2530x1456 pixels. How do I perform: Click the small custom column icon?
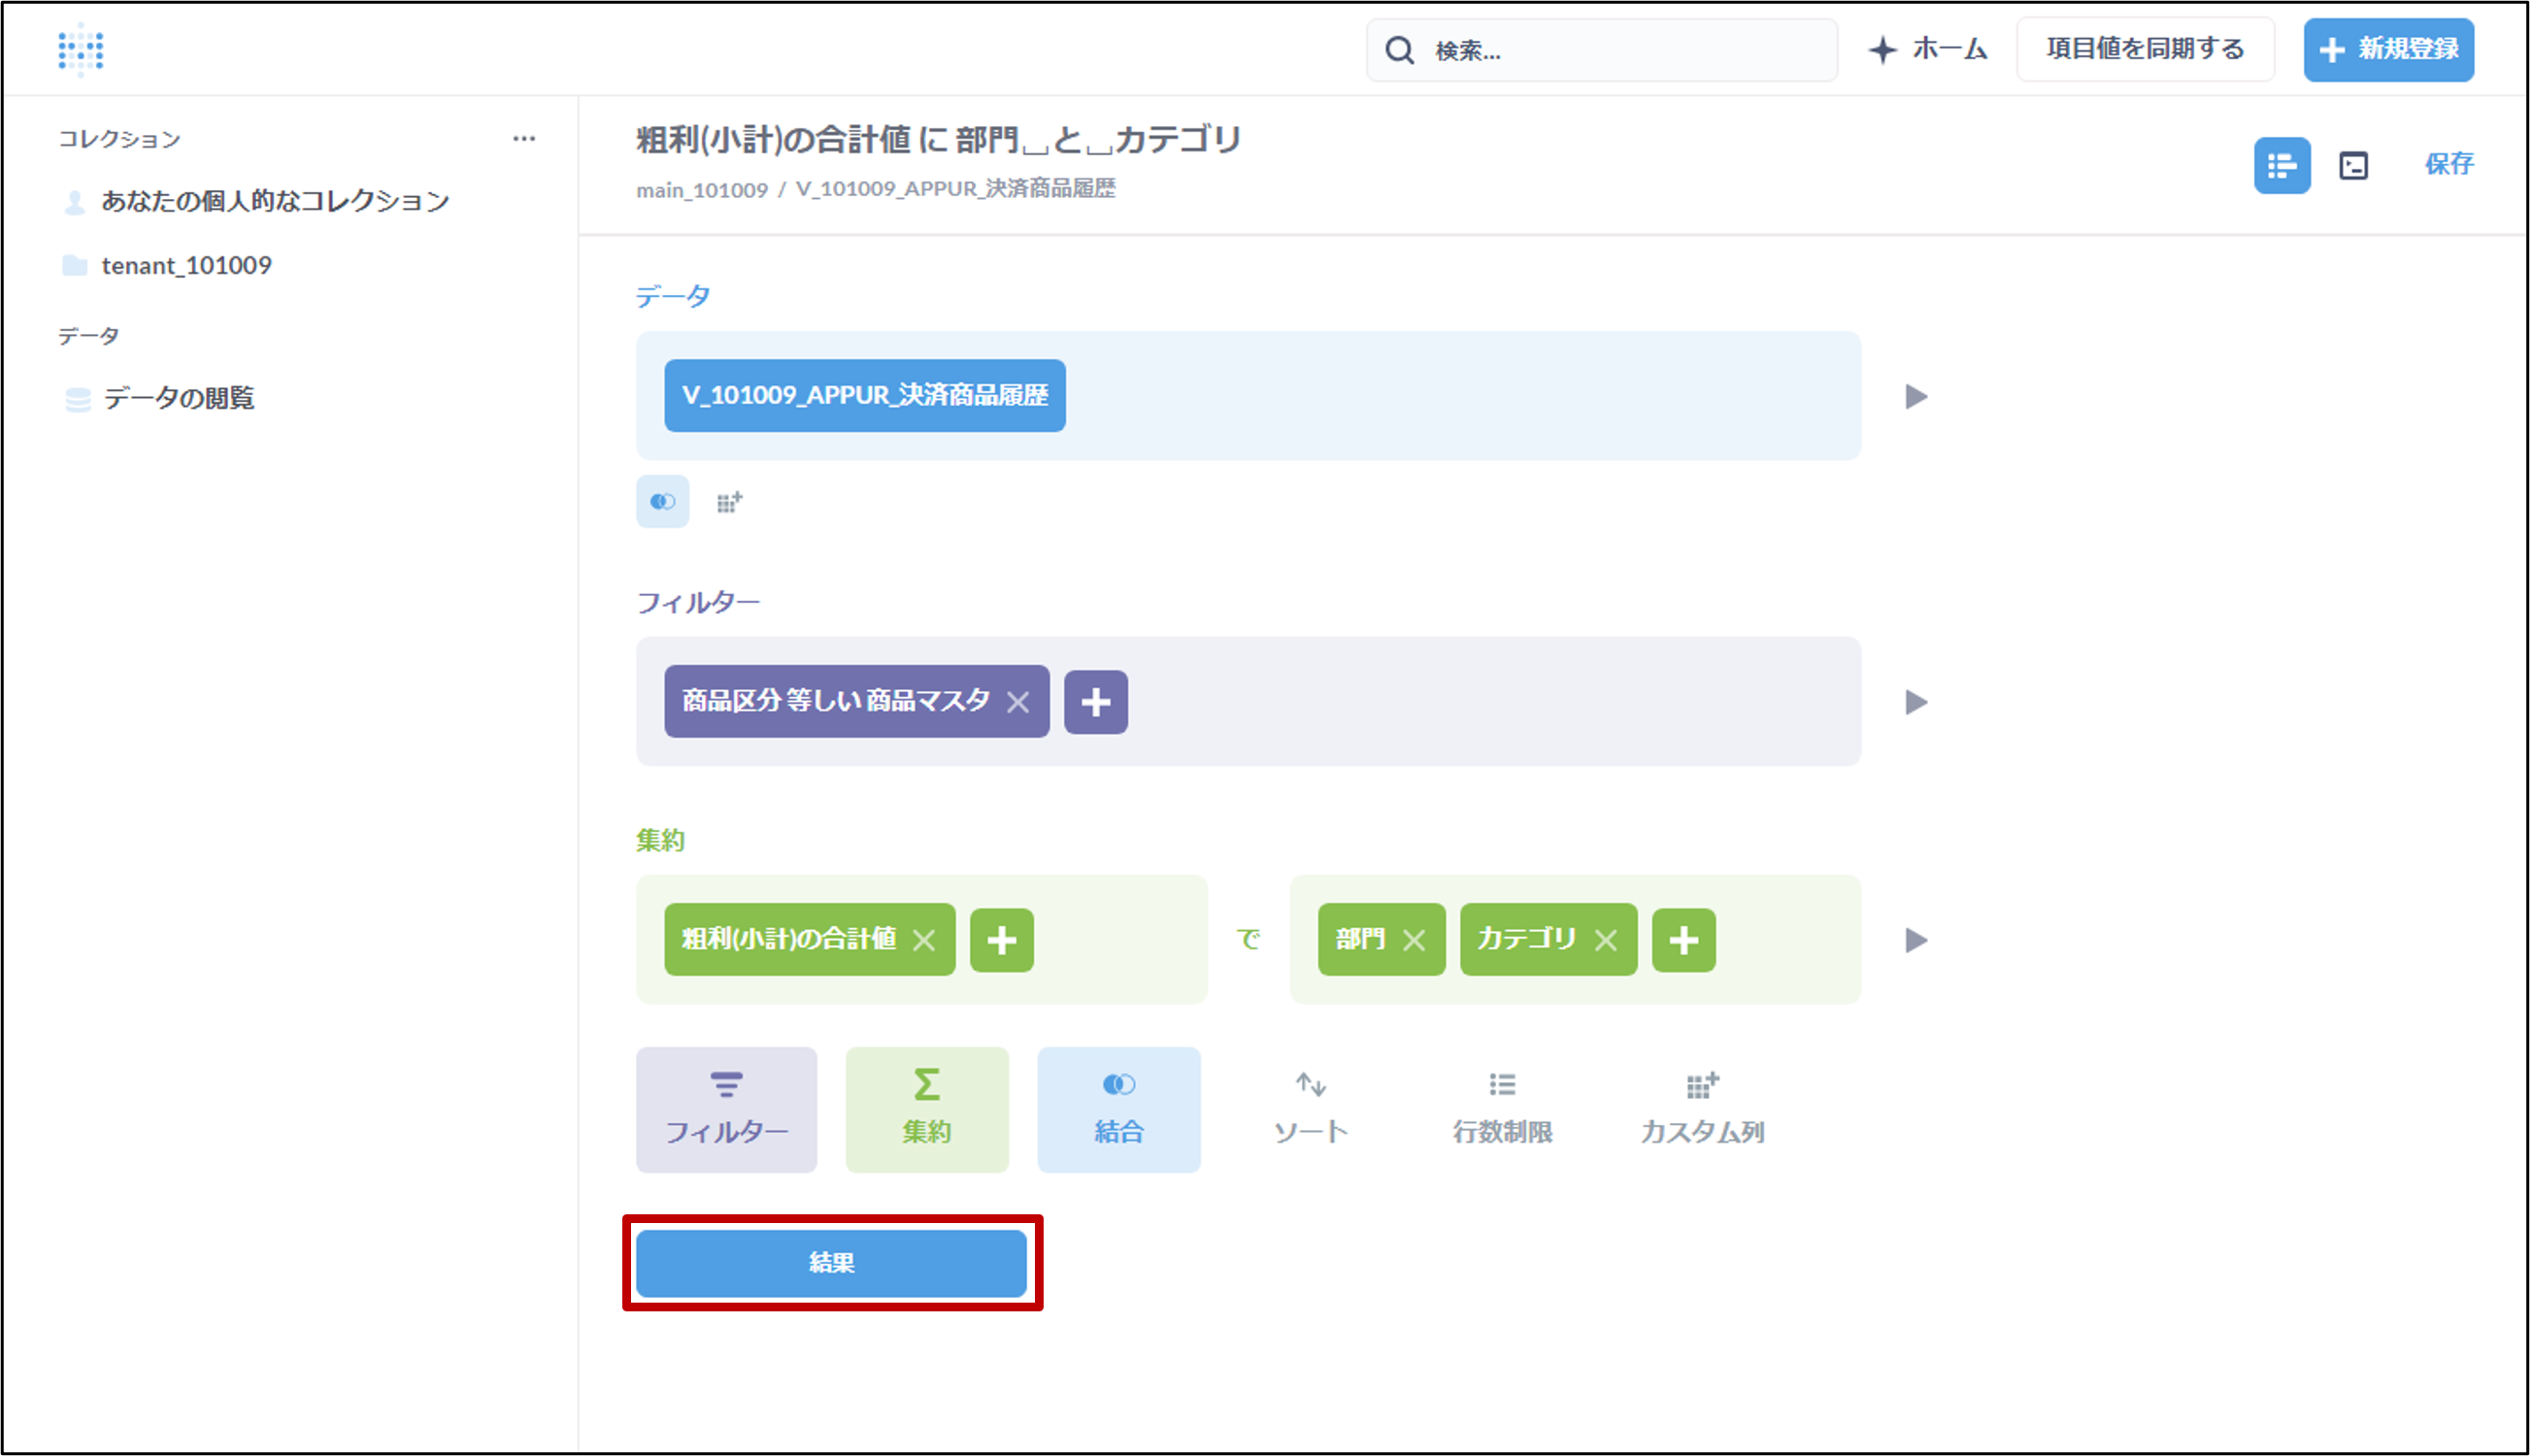pyautogui.click(x=729, y=502)
